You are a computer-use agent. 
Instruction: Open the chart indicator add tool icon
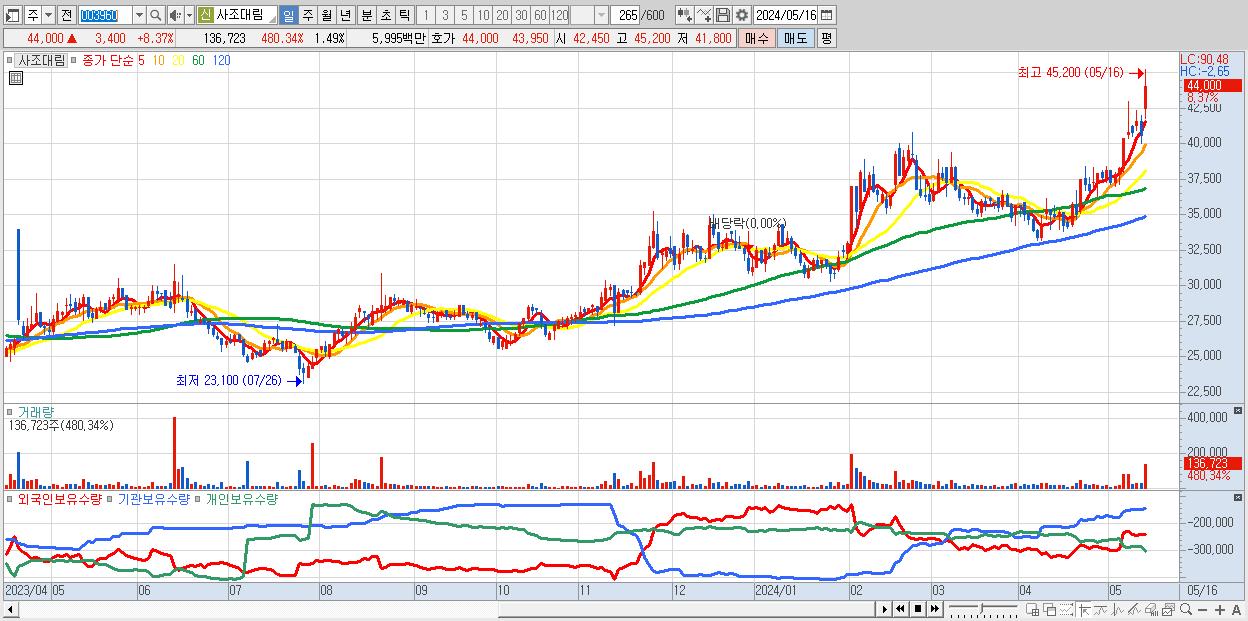[x=685, y=15]
